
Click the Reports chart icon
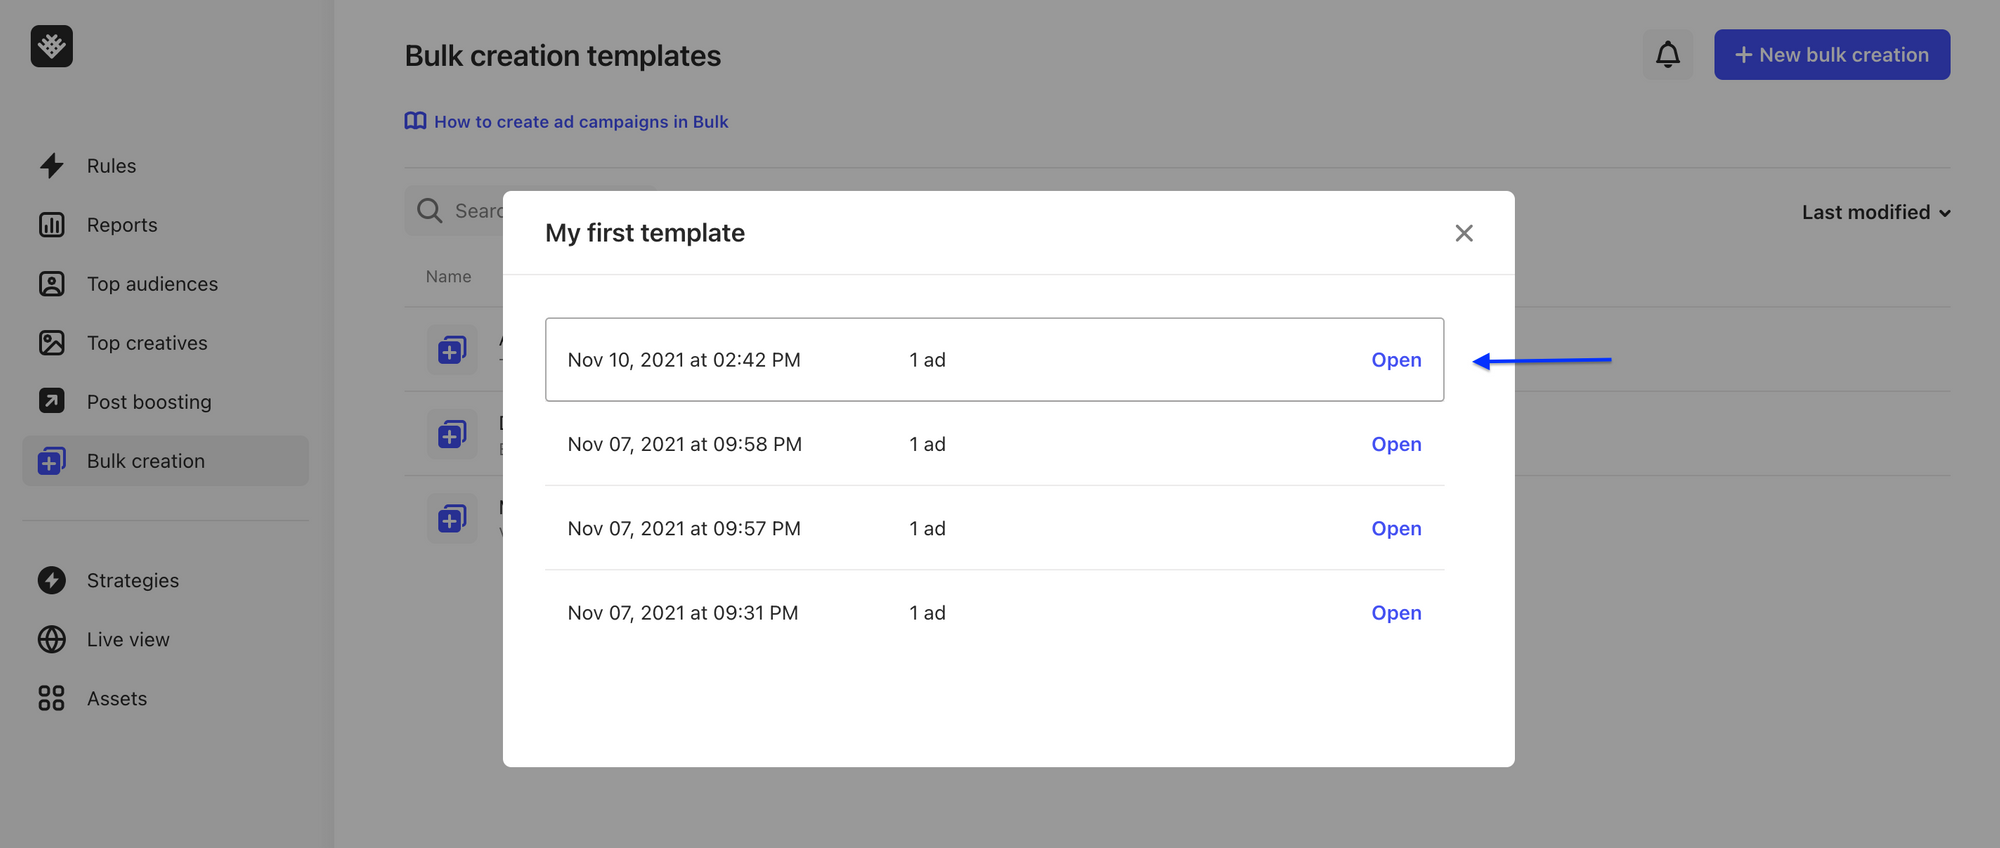[52, 225]
